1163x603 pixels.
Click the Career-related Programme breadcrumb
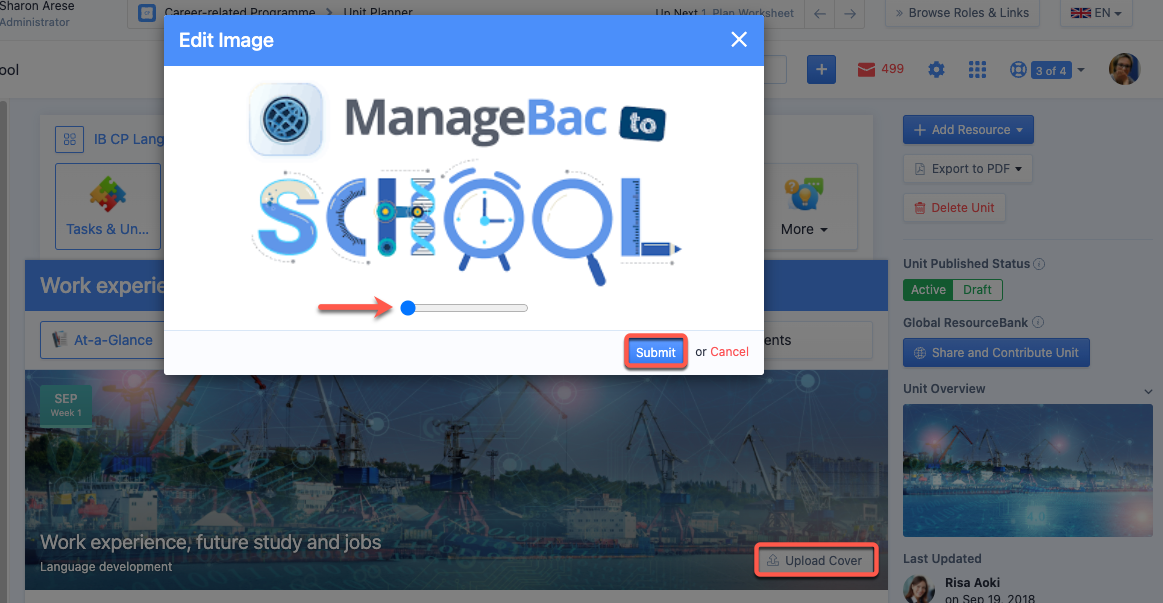coord(240,12)
